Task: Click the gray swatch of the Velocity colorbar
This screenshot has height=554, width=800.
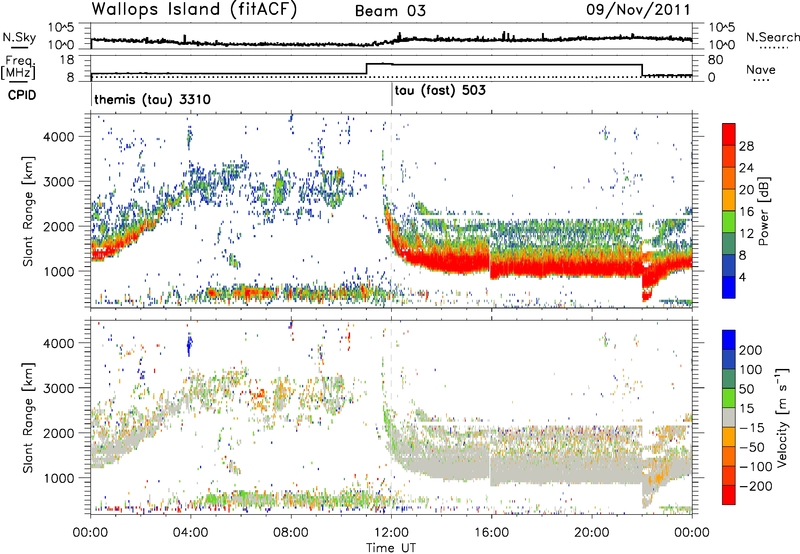Action: pos(729,418)
